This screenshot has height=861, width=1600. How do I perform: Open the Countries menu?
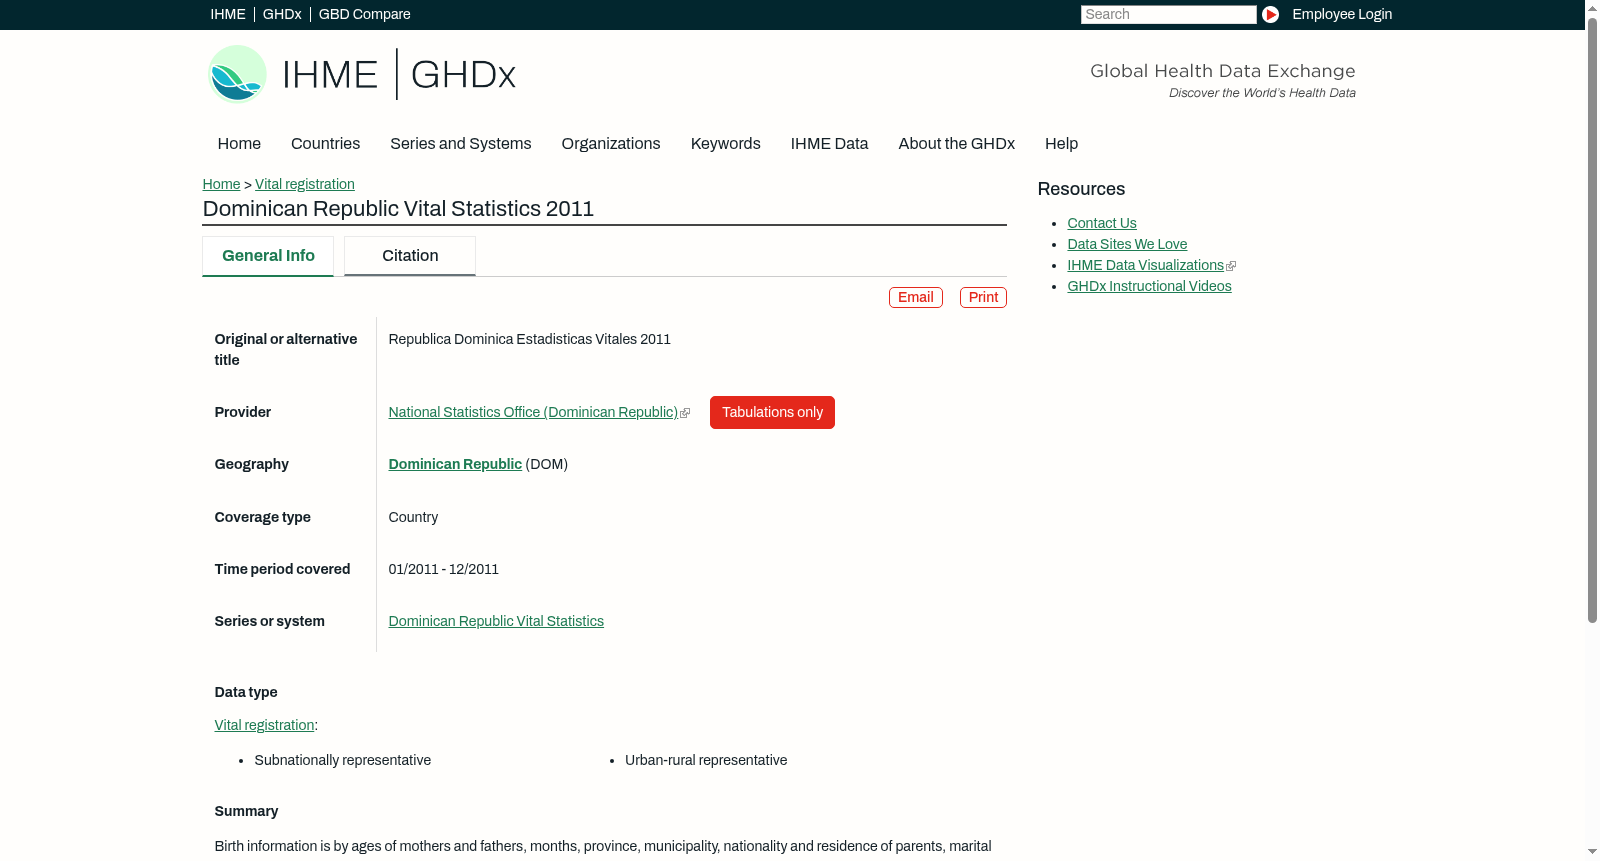tap(325, 144)
